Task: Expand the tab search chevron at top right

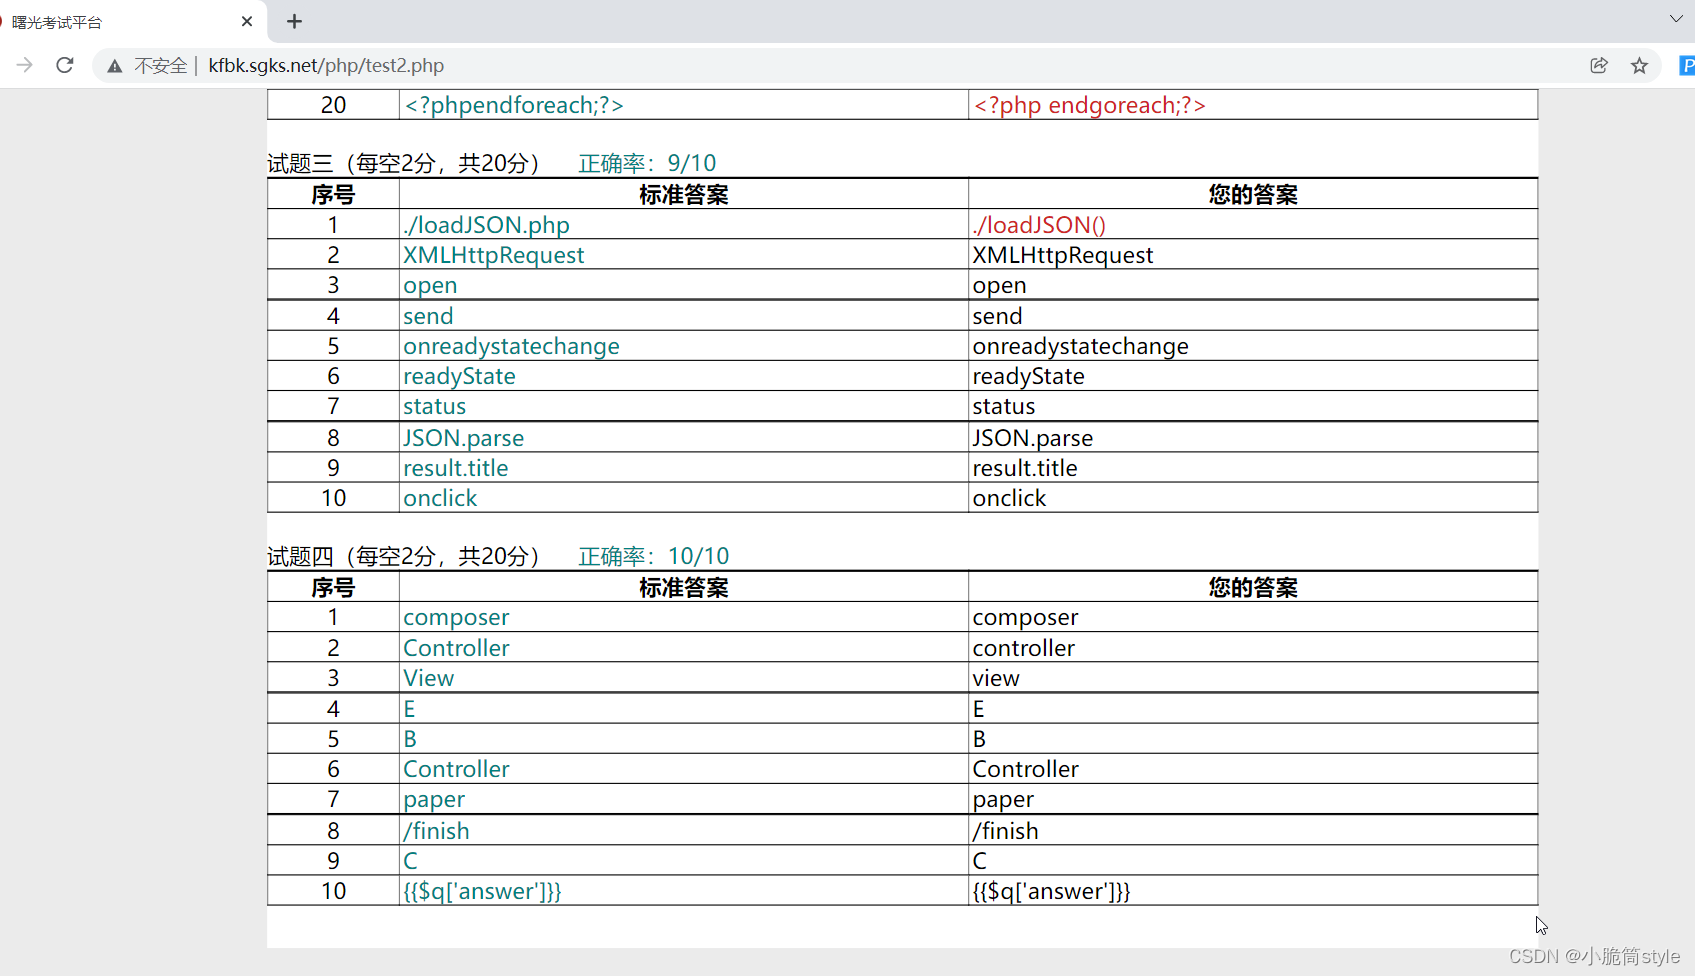Action: click(1676, 19)
